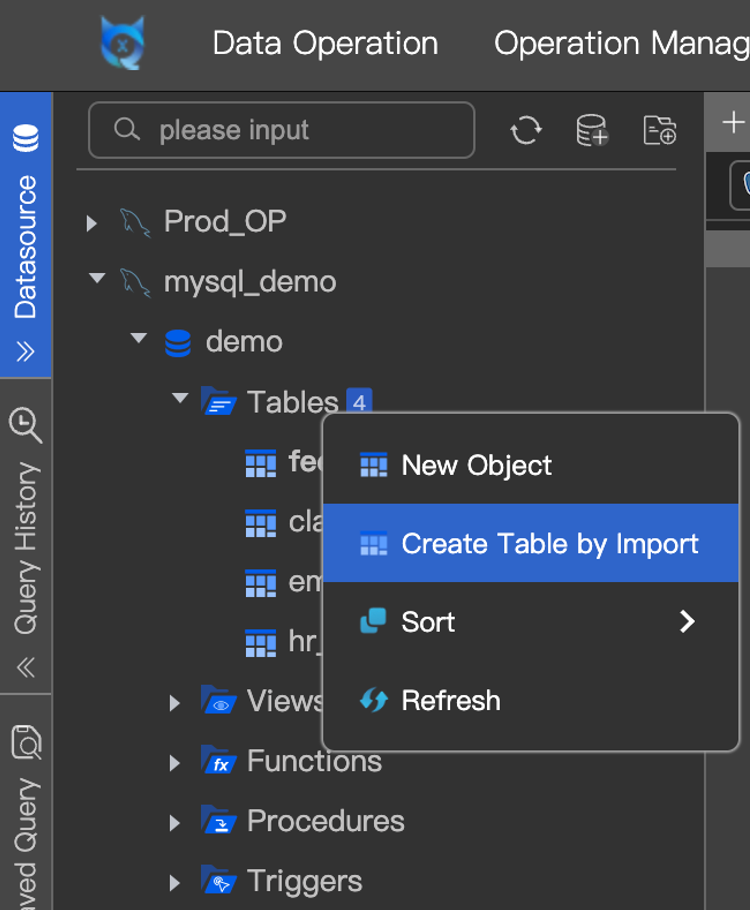
Task: Collapse the demo database node
Action: pyautogui.click(x=139, y=339)
